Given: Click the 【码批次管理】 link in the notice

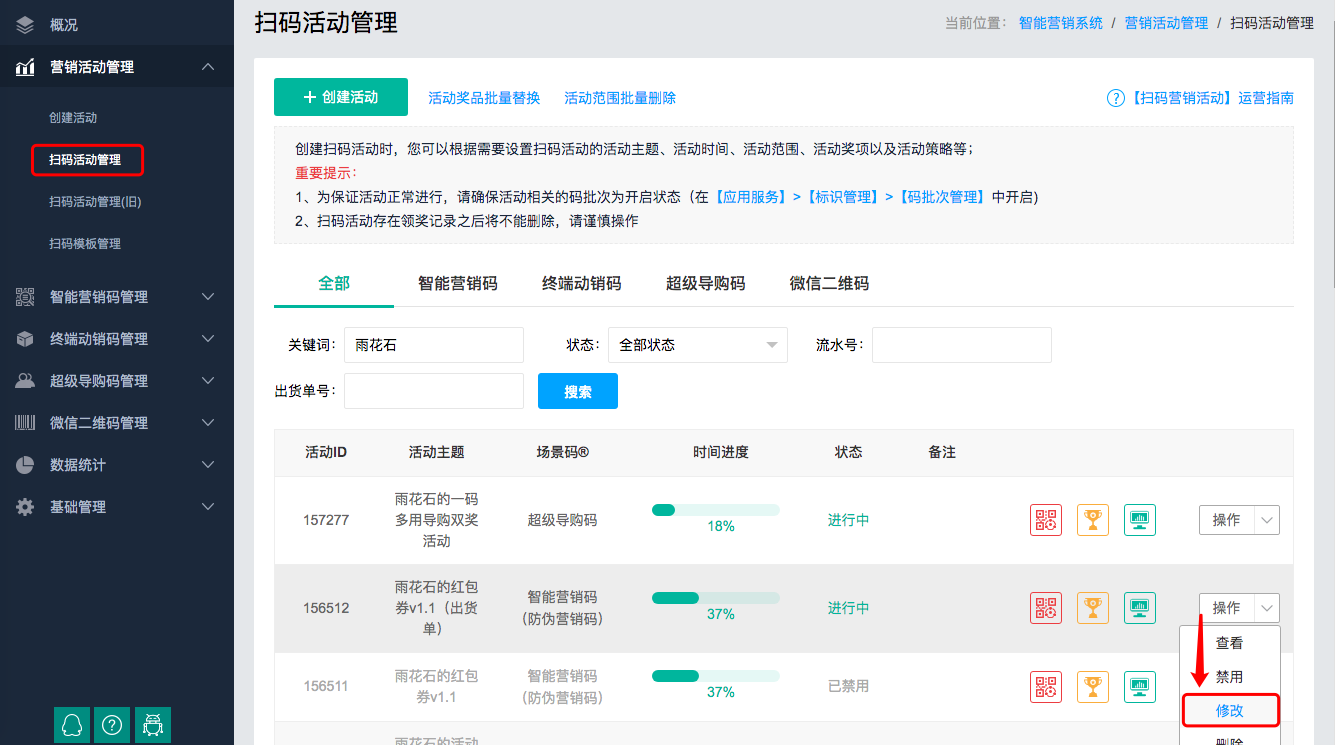Looking at the screenshot, I should pos(941,197).
